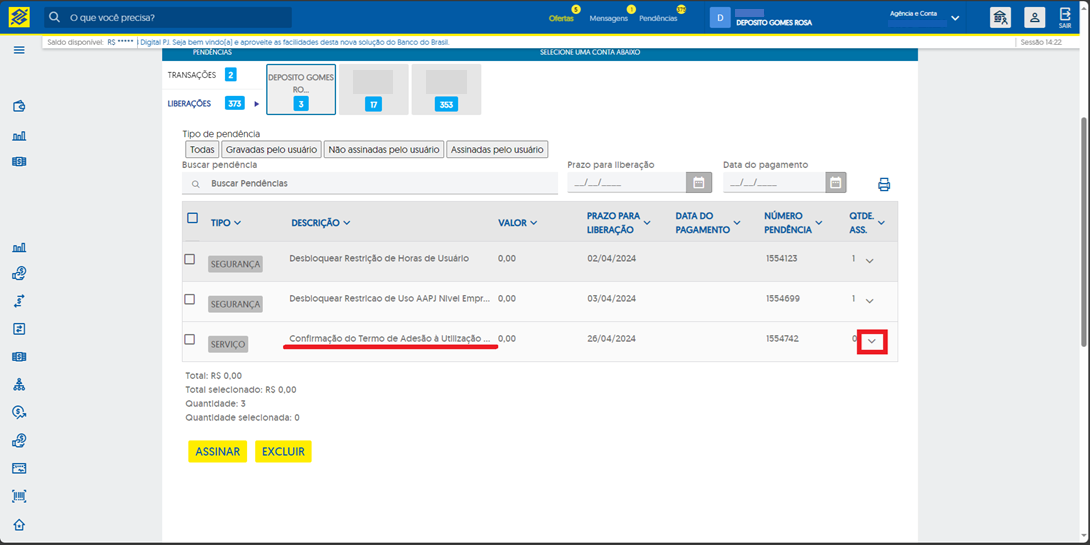Viewport: 1090px width, 545px height.
Task: Select the account card showing 353
Action: pyautogui.click(x=446, y=89)
